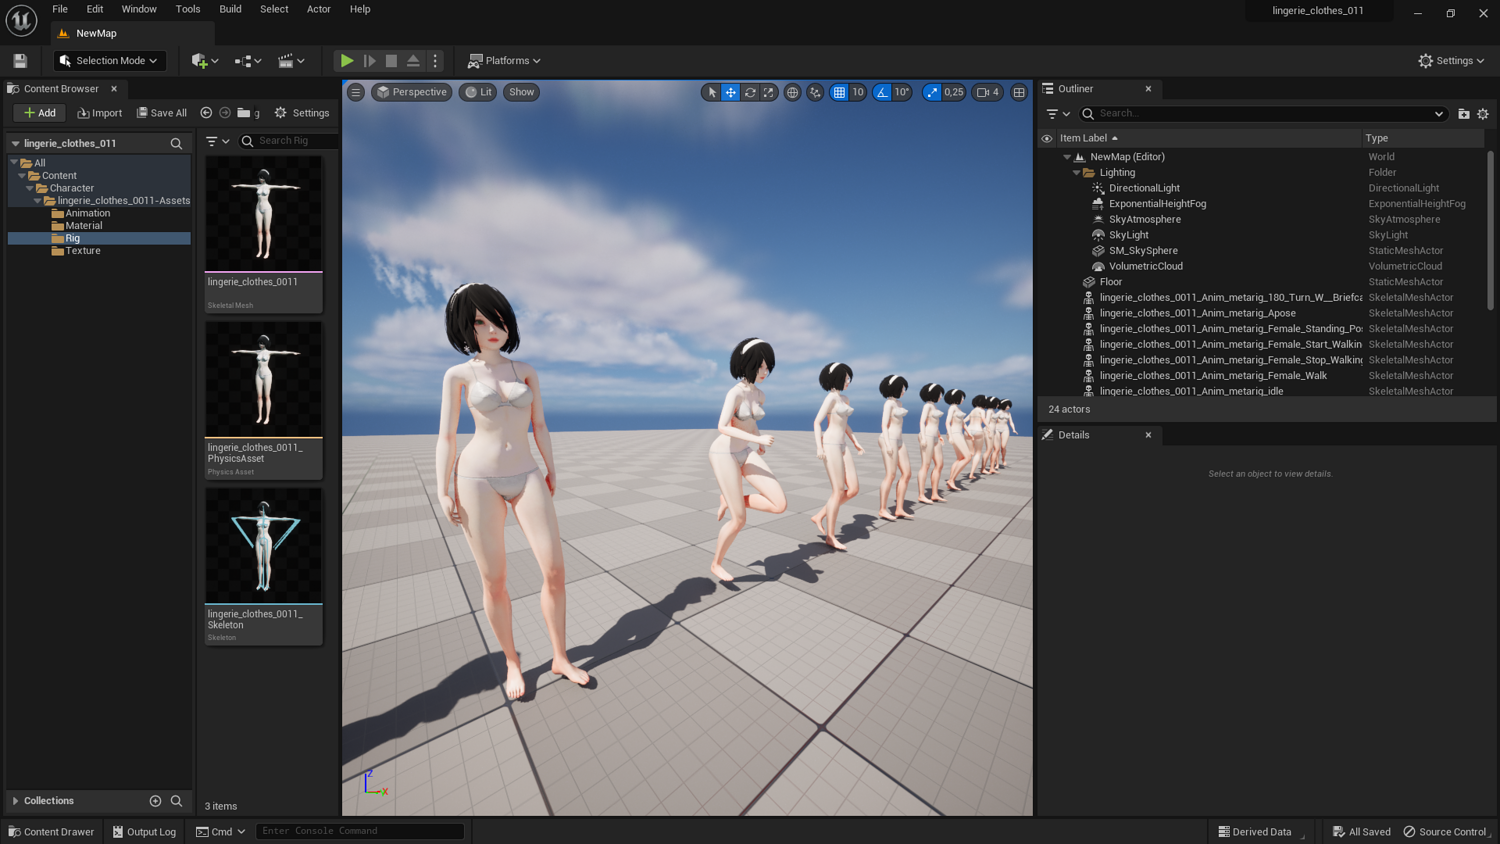Screen dimensions: 1500x844
Task: Toggle scale snapping in the viewport
Action: pos(932,92)
